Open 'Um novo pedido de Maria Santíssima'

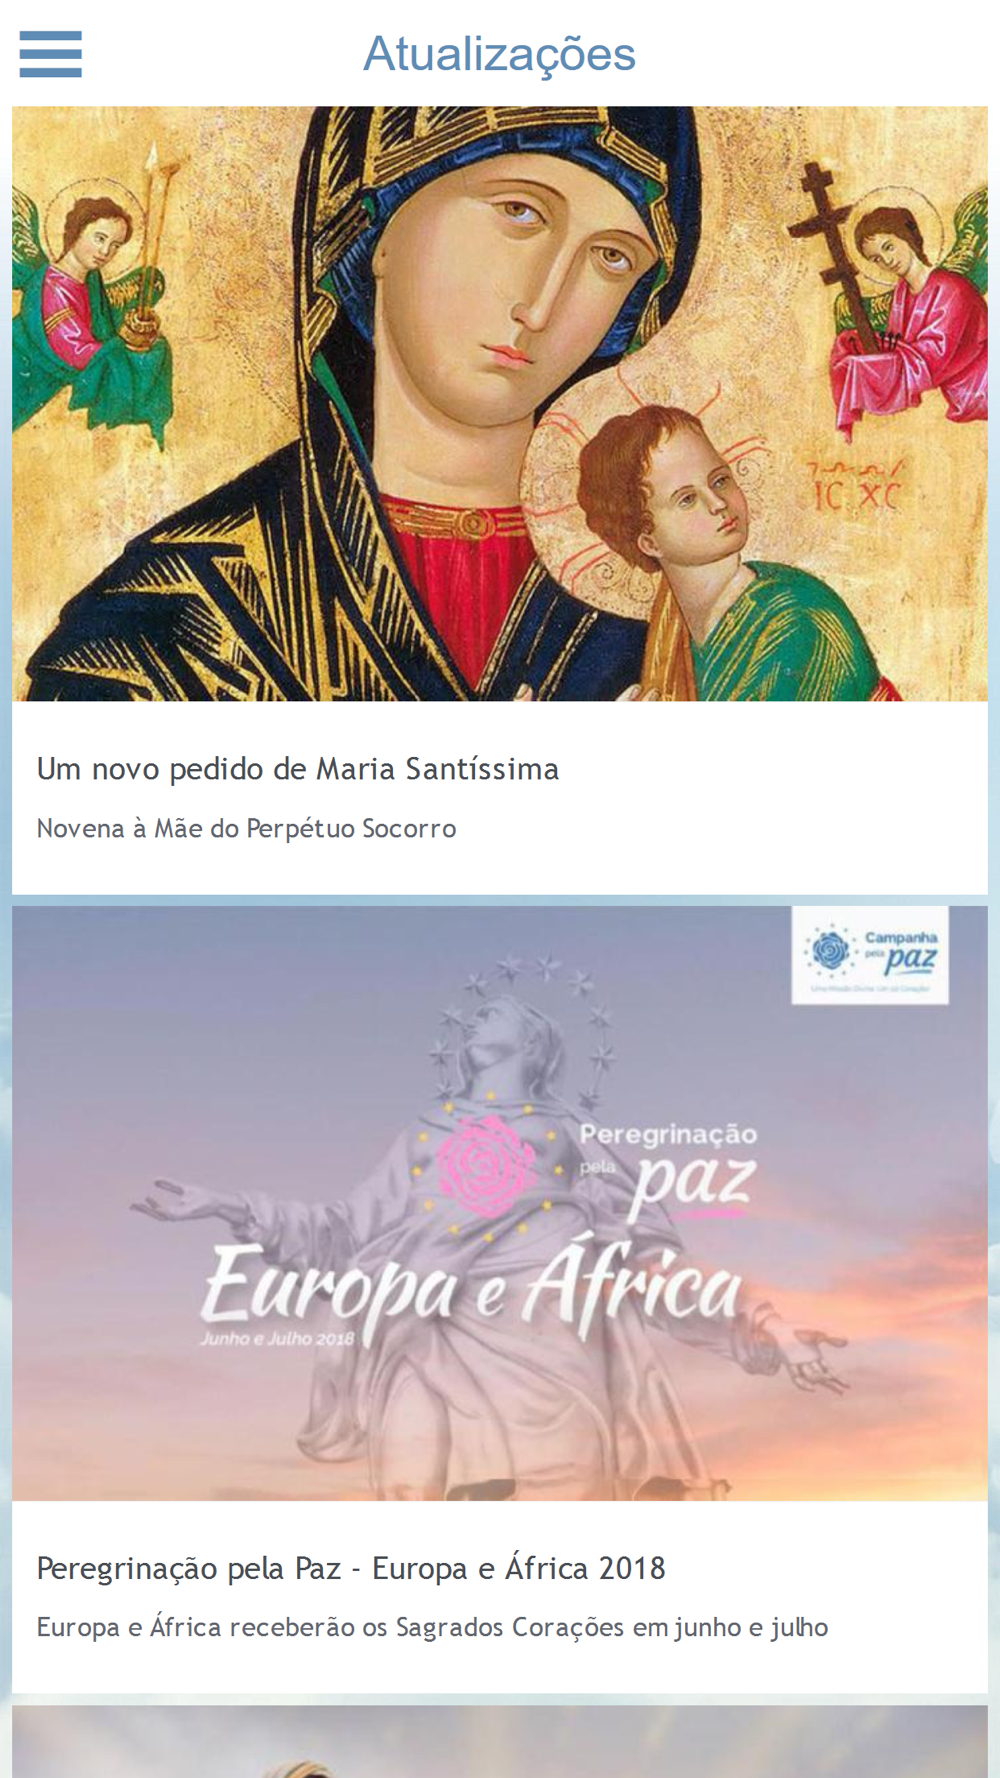298,769
